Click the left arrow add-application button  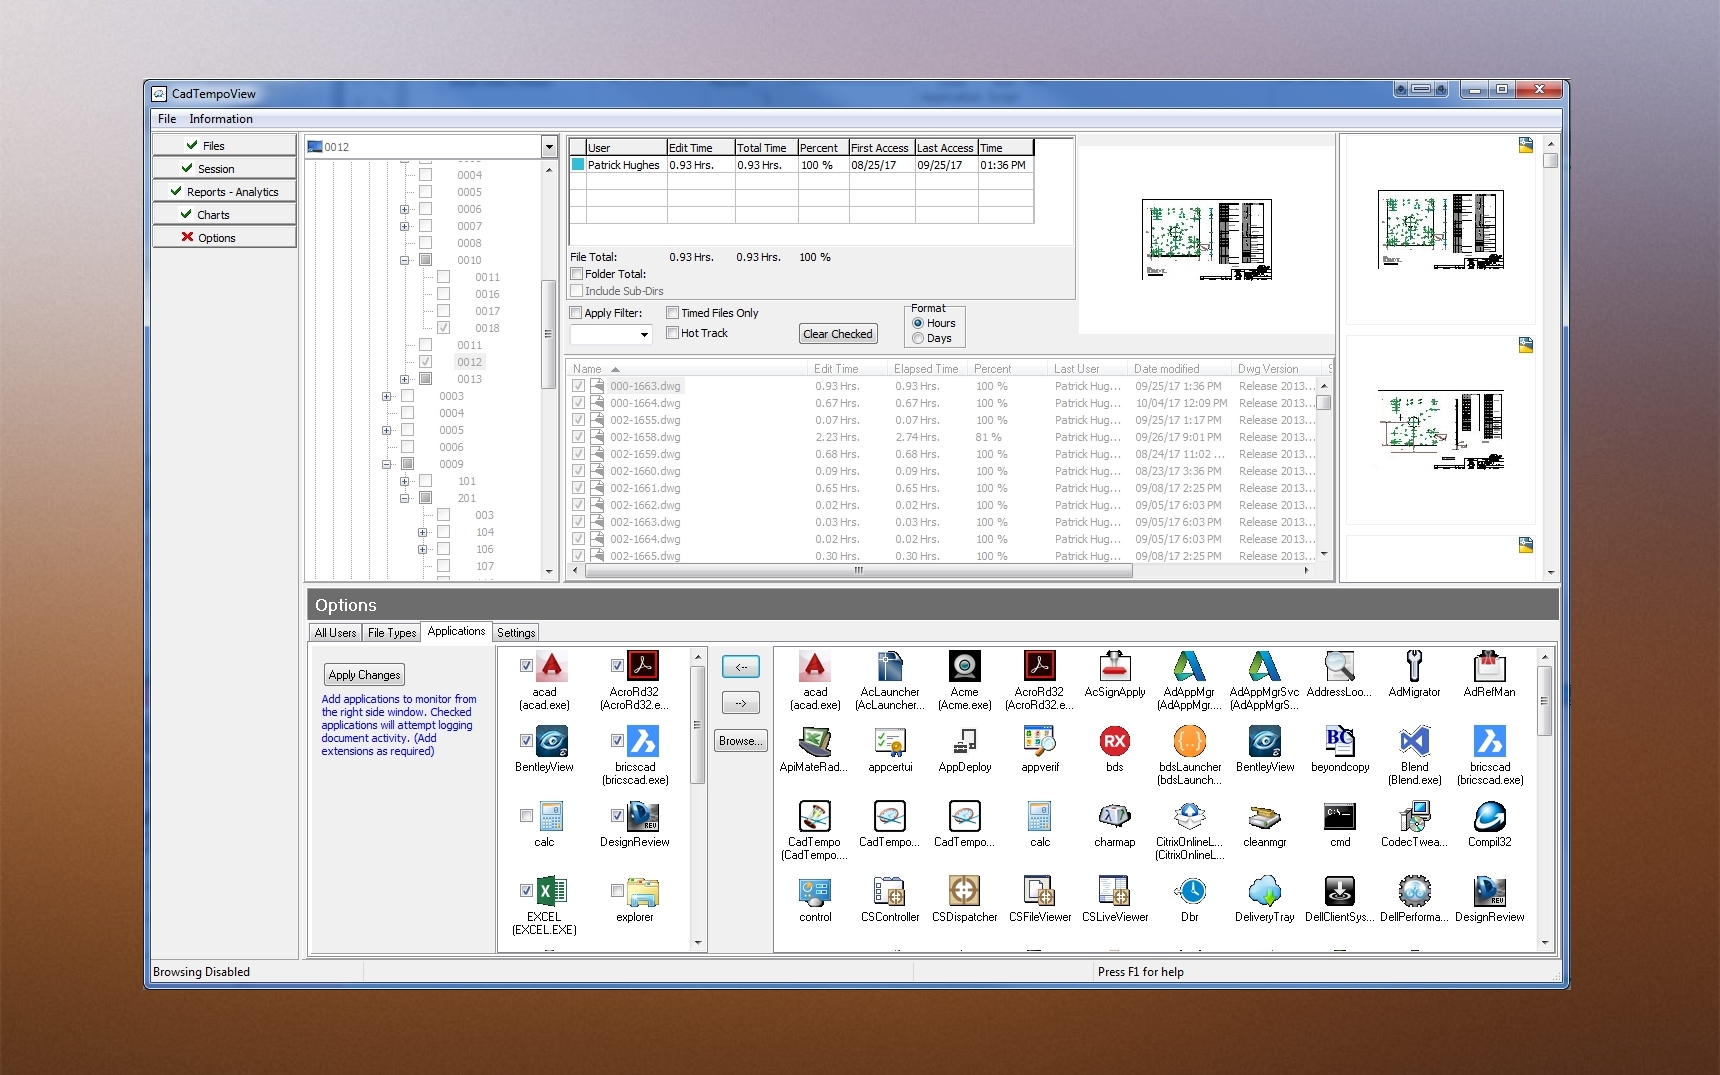(741, 666)
